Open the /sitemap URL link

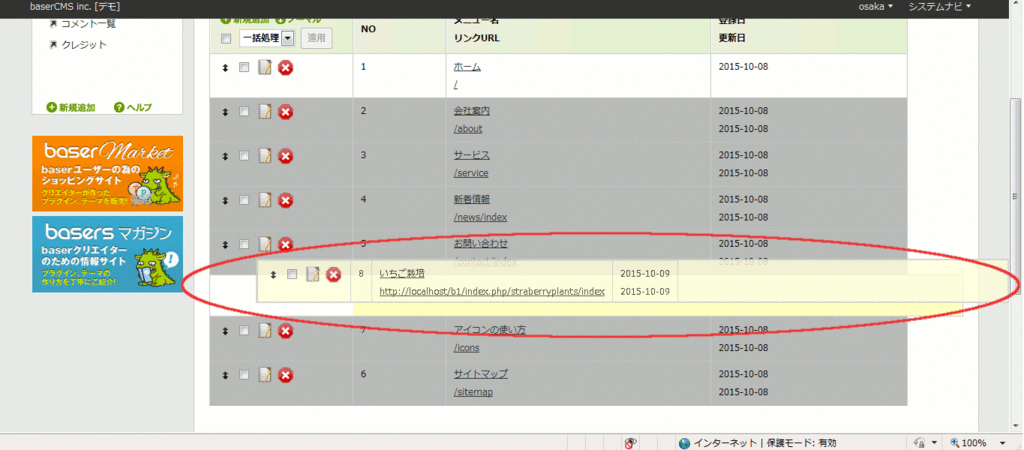point(473,392)
